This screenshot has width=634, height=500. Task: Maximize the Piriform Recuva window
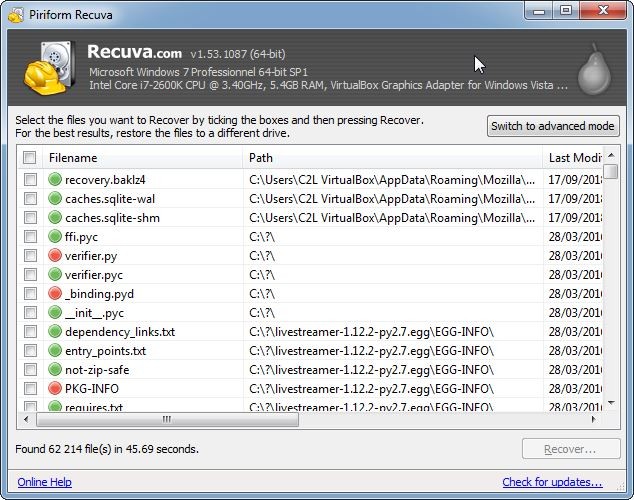coord(566,11)
